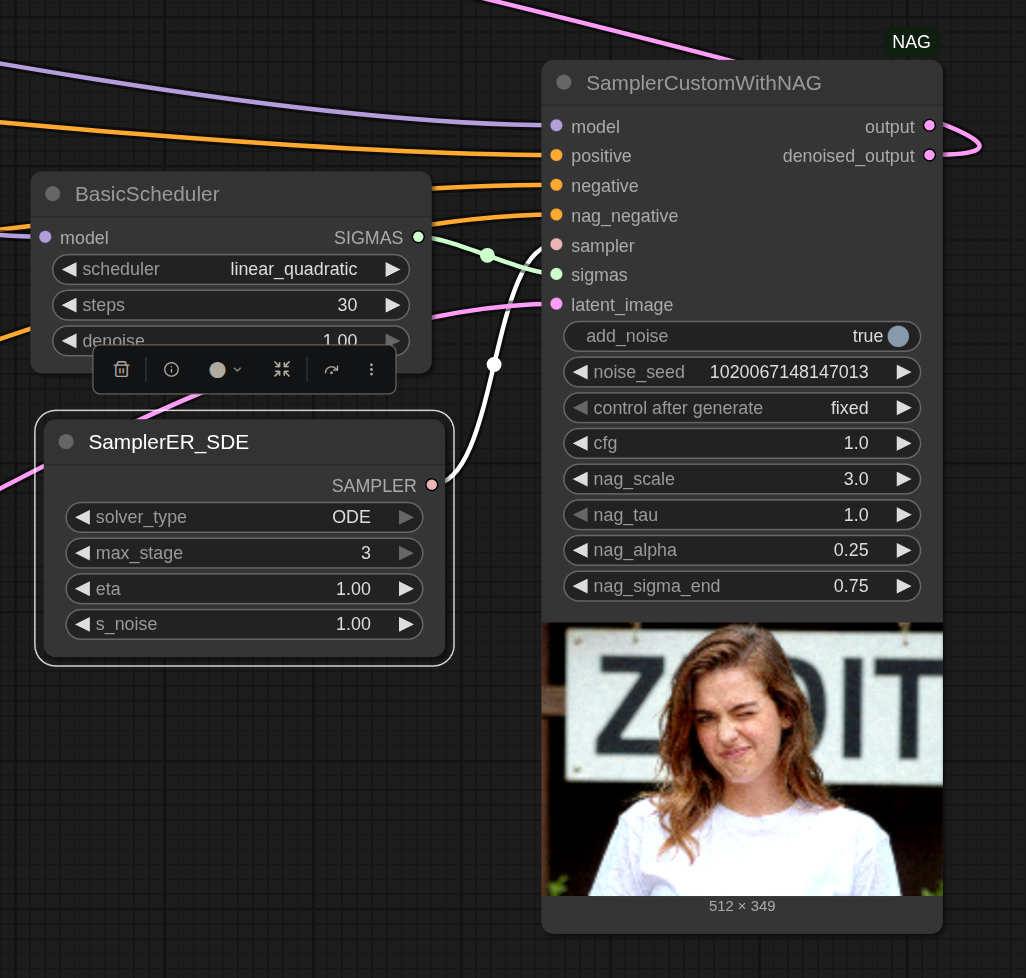Open node color picker dropdown in toolbar
This screenshot has width=1026, height=978.
(225, 370)
